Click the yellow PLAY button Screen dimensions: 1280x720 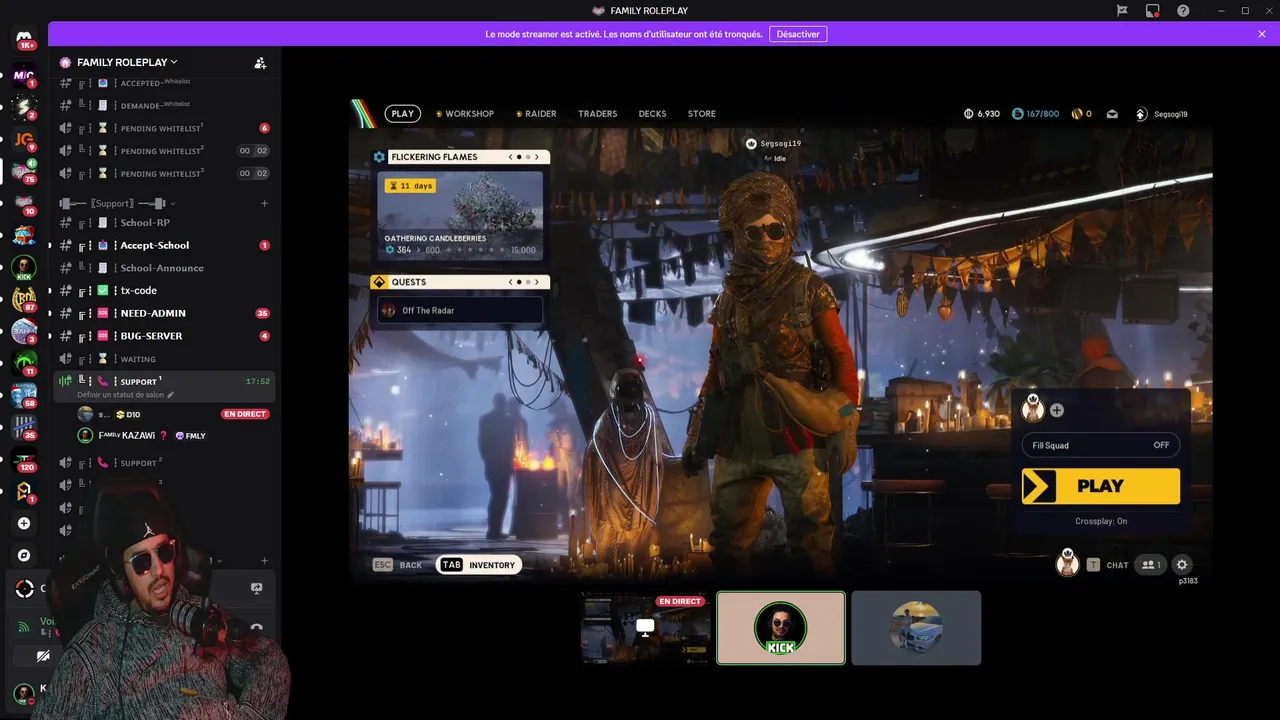(x=1101, y=486)
